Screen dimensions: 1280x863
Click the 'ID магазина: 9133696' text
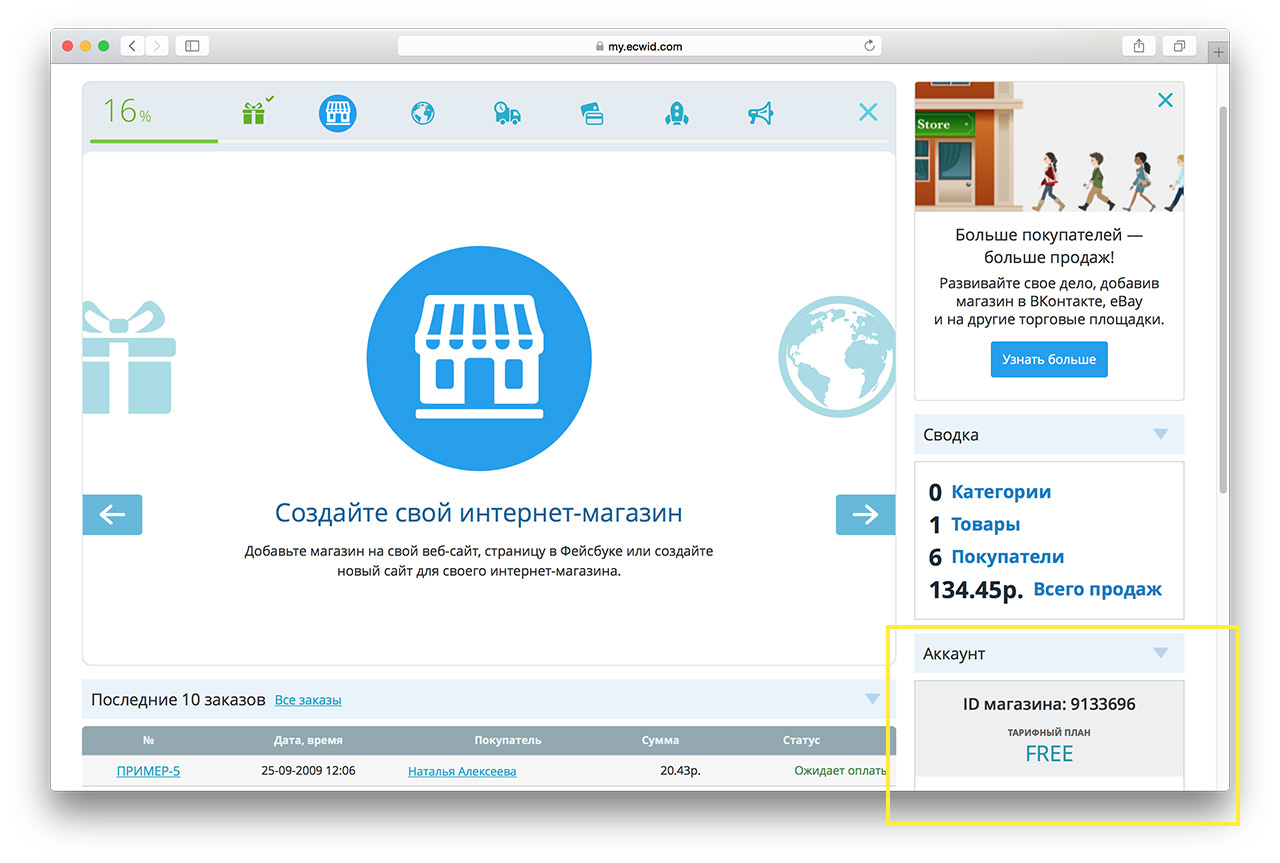[1049, 704]
